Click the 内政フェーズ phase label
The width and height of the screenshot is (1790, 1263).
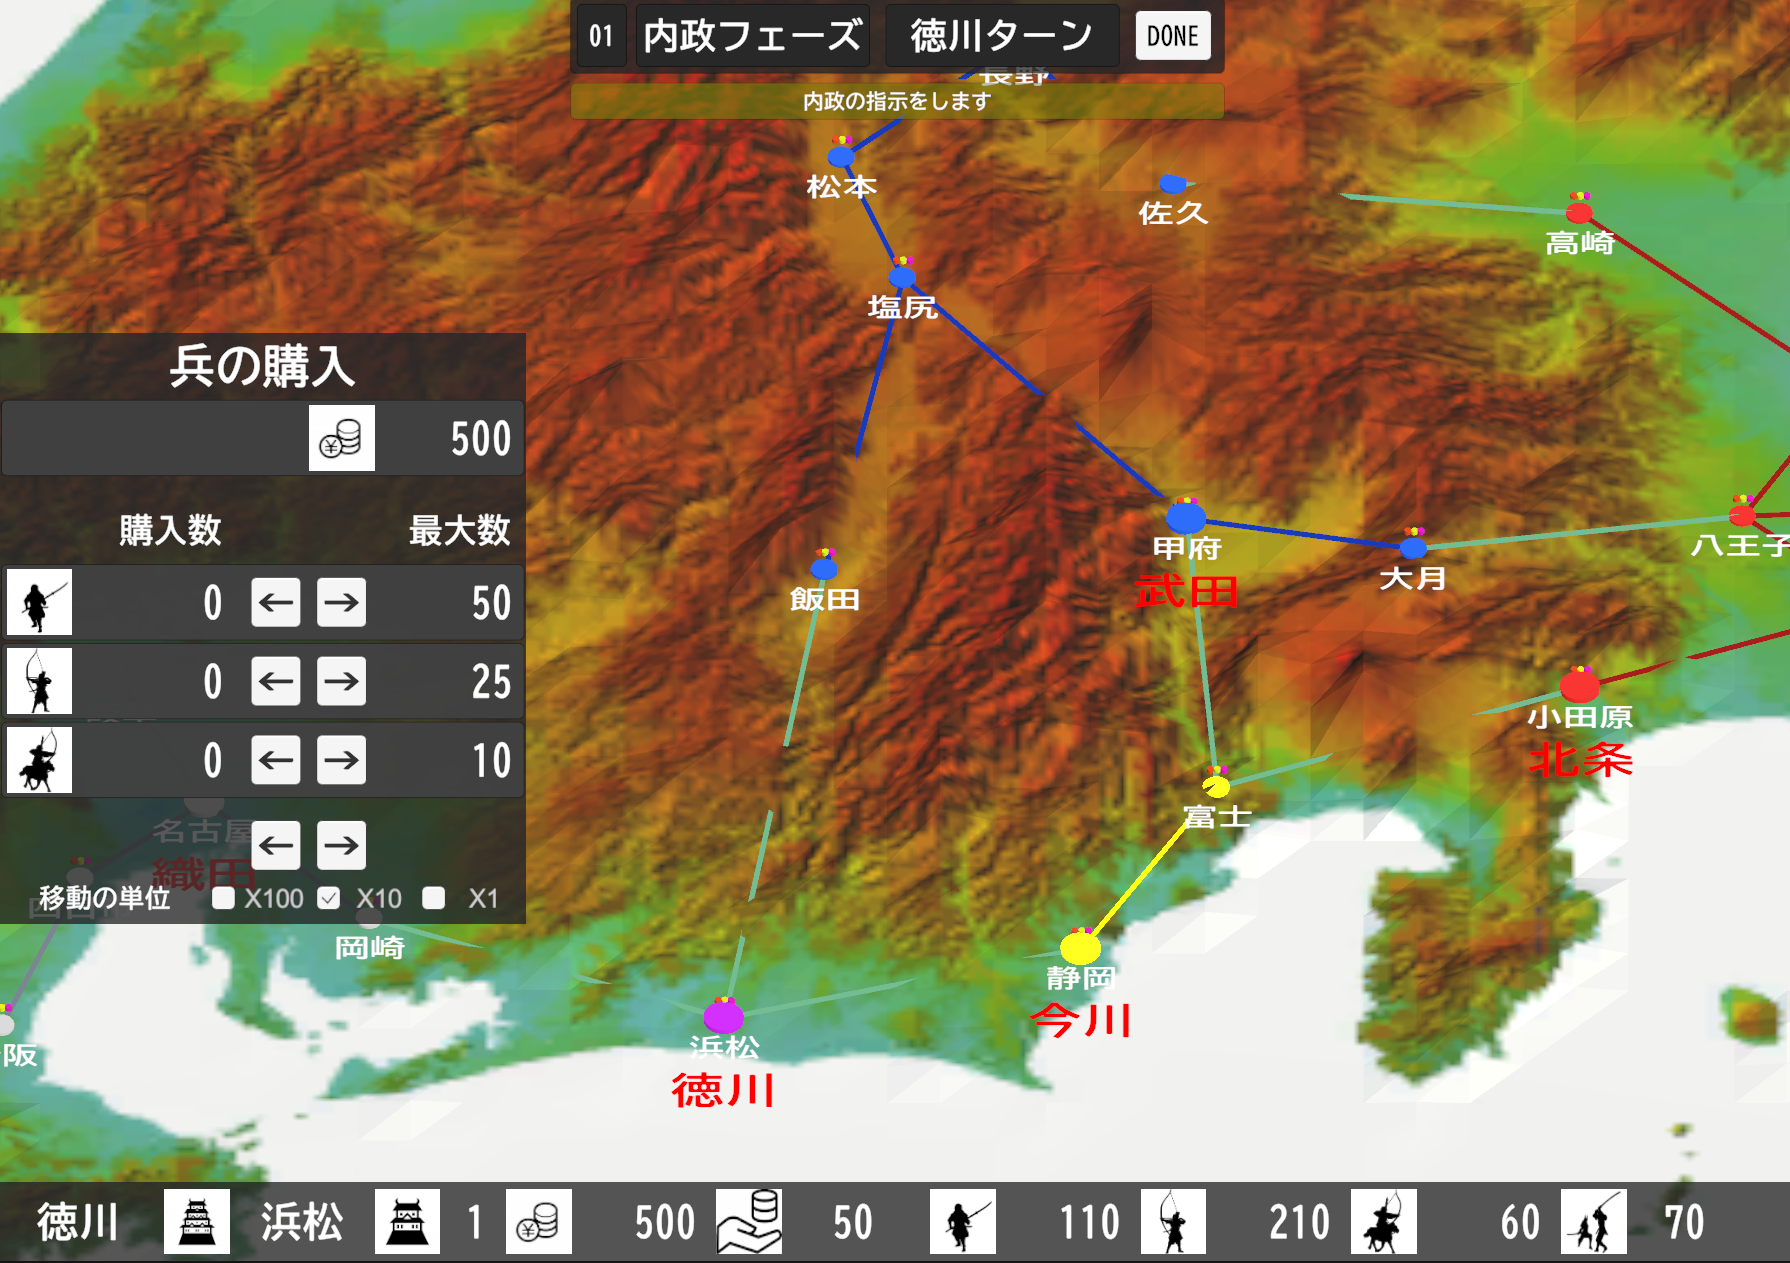[x=753, y=36]
